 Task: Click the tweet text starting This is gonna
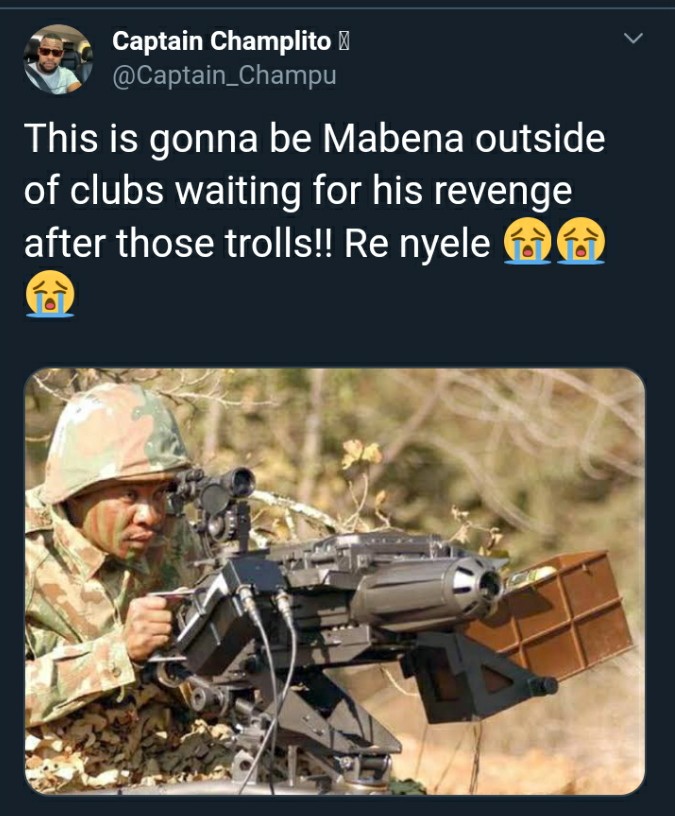click(315, 217)
